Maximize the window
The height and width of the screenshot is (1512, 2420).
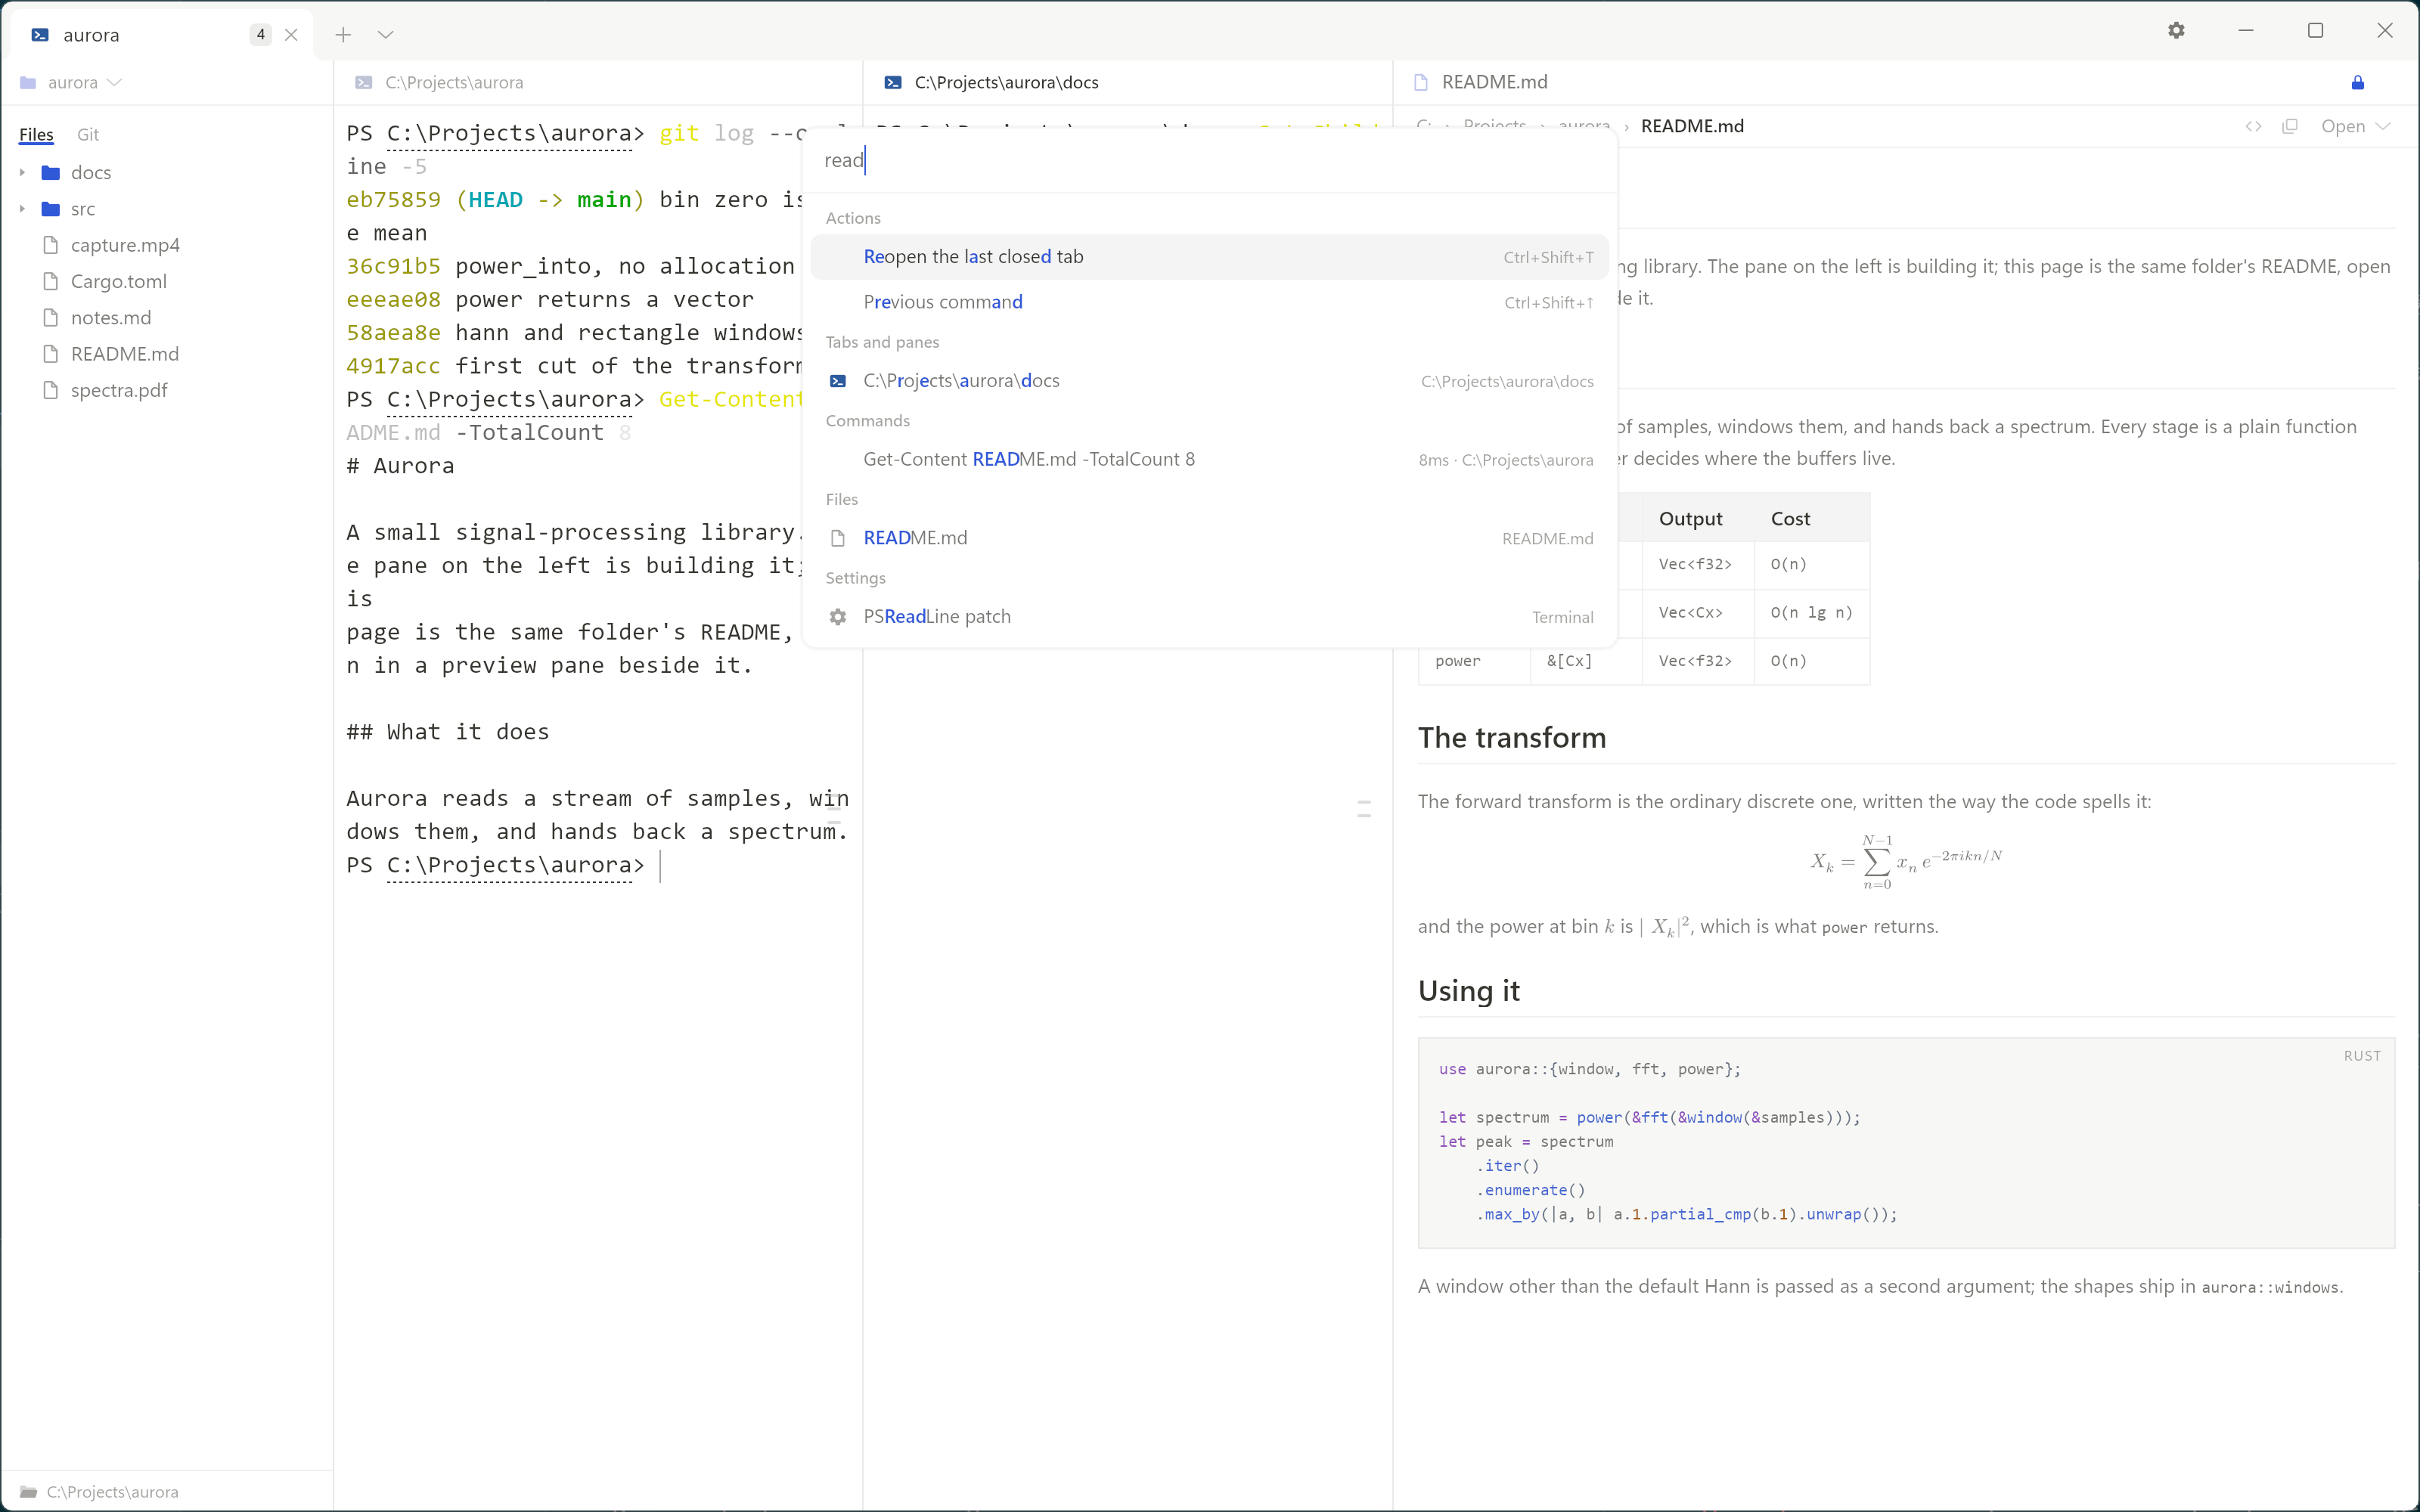(2315, 31)
